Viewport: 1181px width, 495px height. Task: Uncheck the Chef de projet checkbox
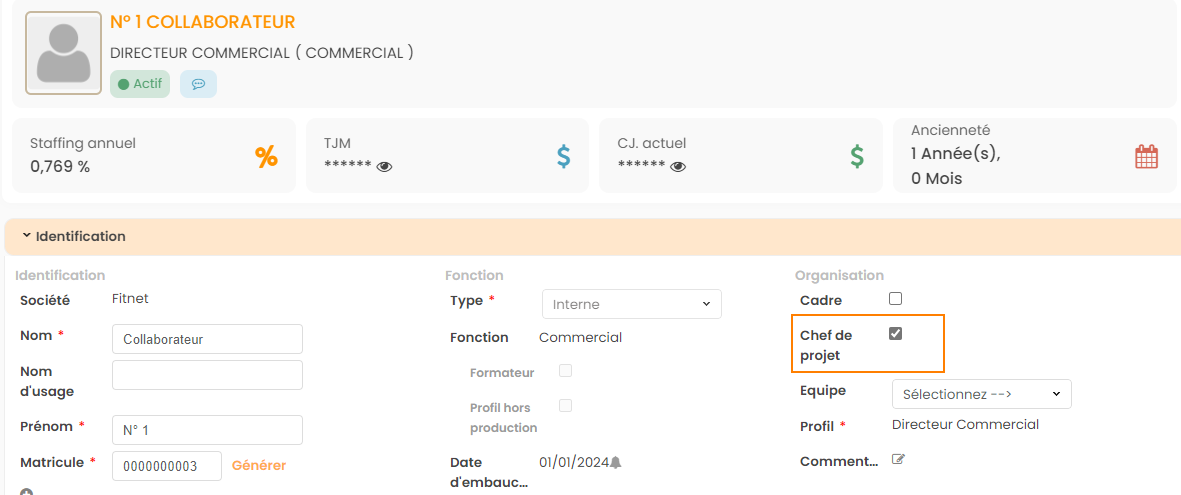(x=895, y=334)
